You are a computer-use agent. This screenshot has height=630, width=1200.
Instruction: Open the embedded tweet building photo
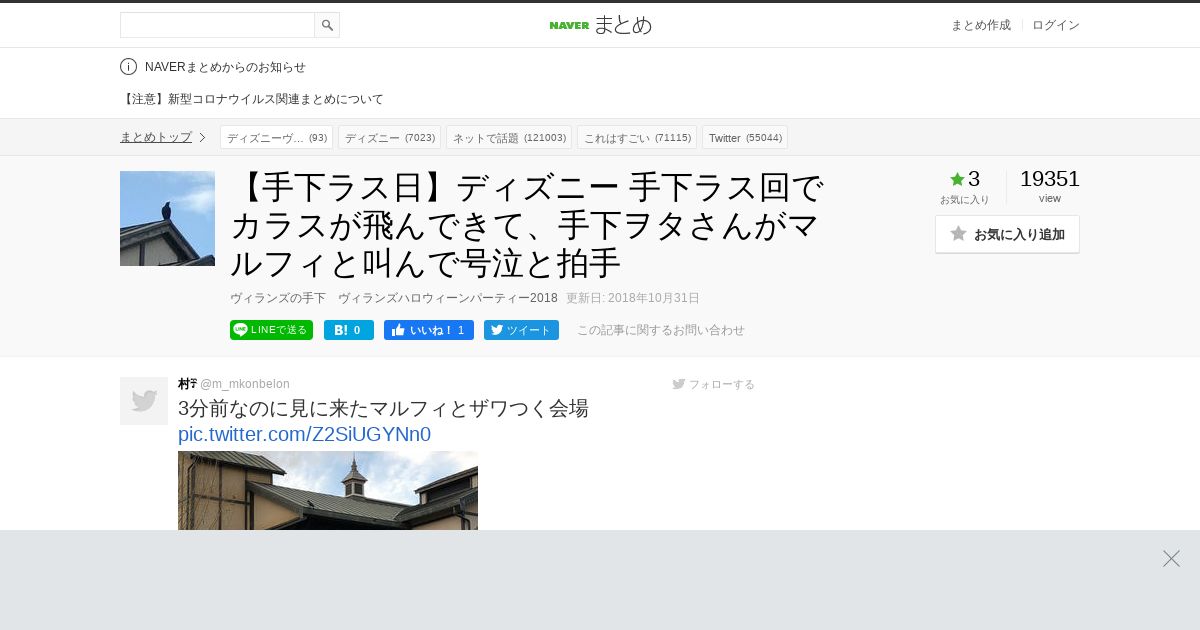point(328,490)
